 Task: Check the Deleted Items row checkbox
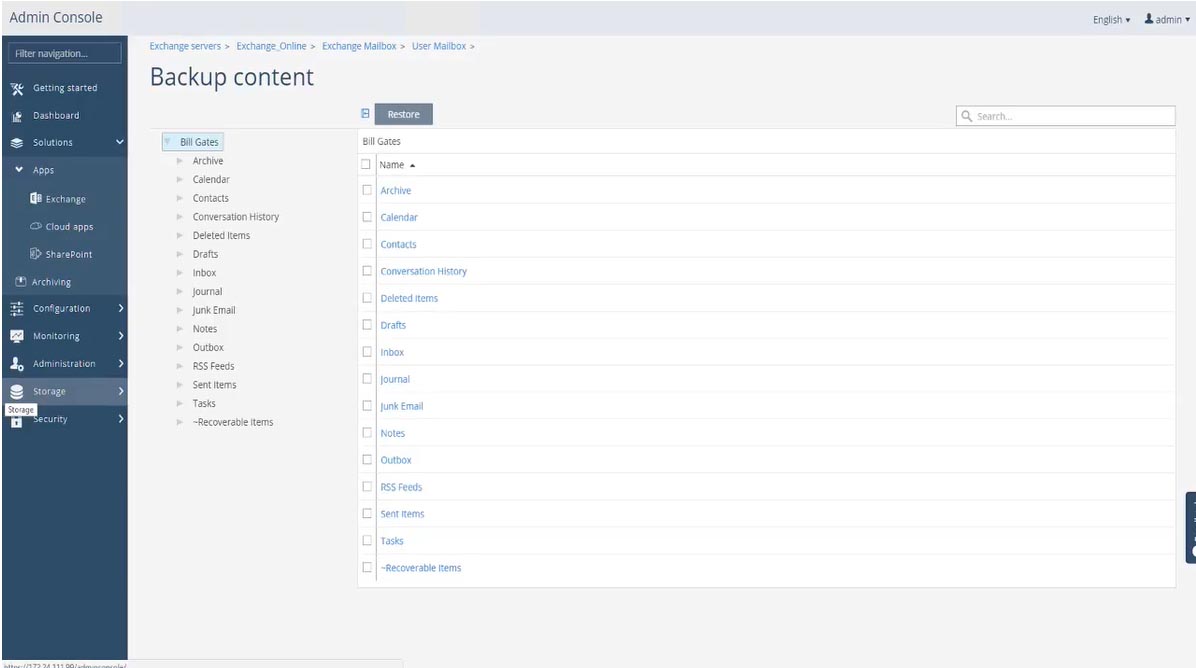[x=367, y=297]
